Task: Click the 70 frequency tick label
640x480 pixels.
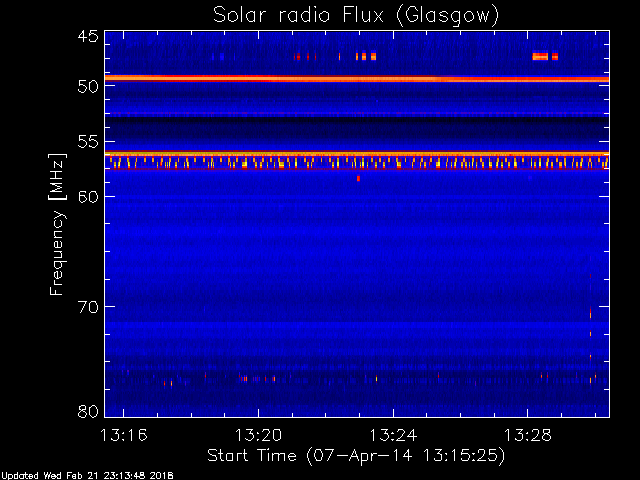Action: click(x=88, y=307)
